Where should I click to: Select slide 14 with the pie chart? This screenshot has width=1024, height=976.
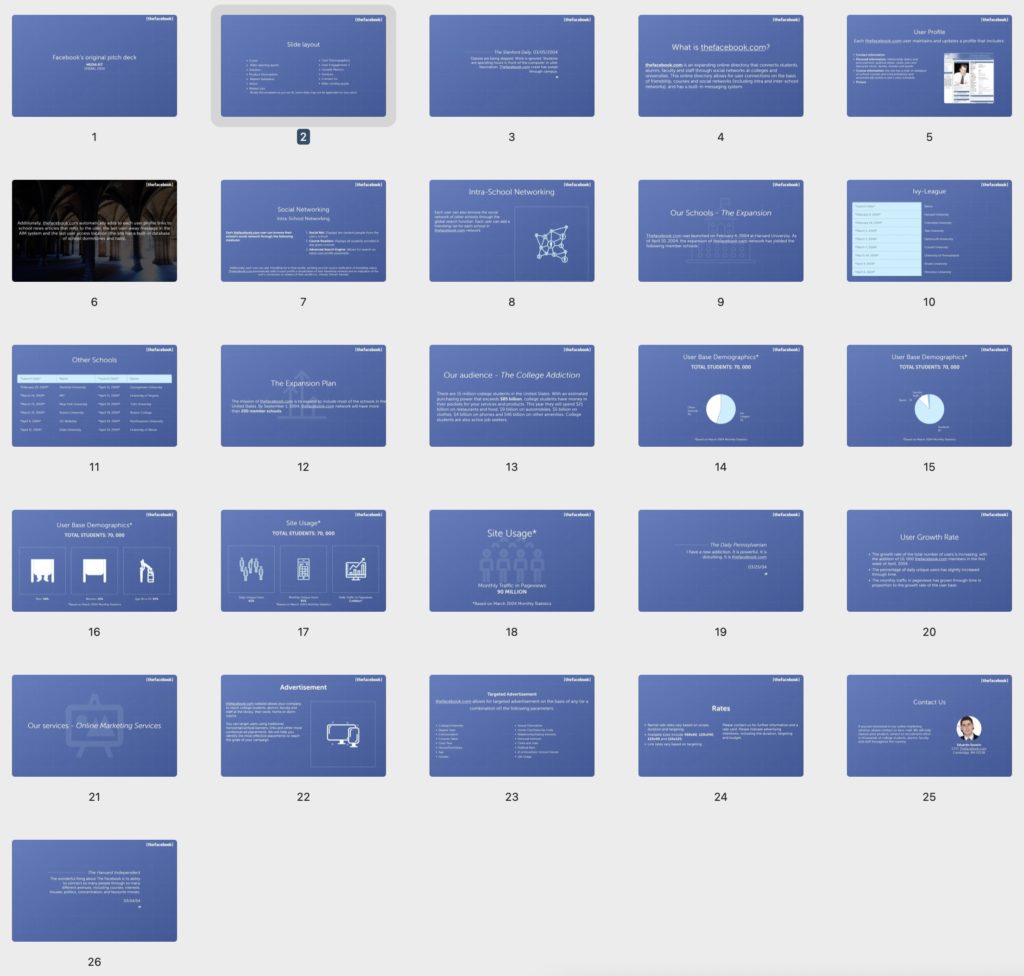tap(720, 396)
